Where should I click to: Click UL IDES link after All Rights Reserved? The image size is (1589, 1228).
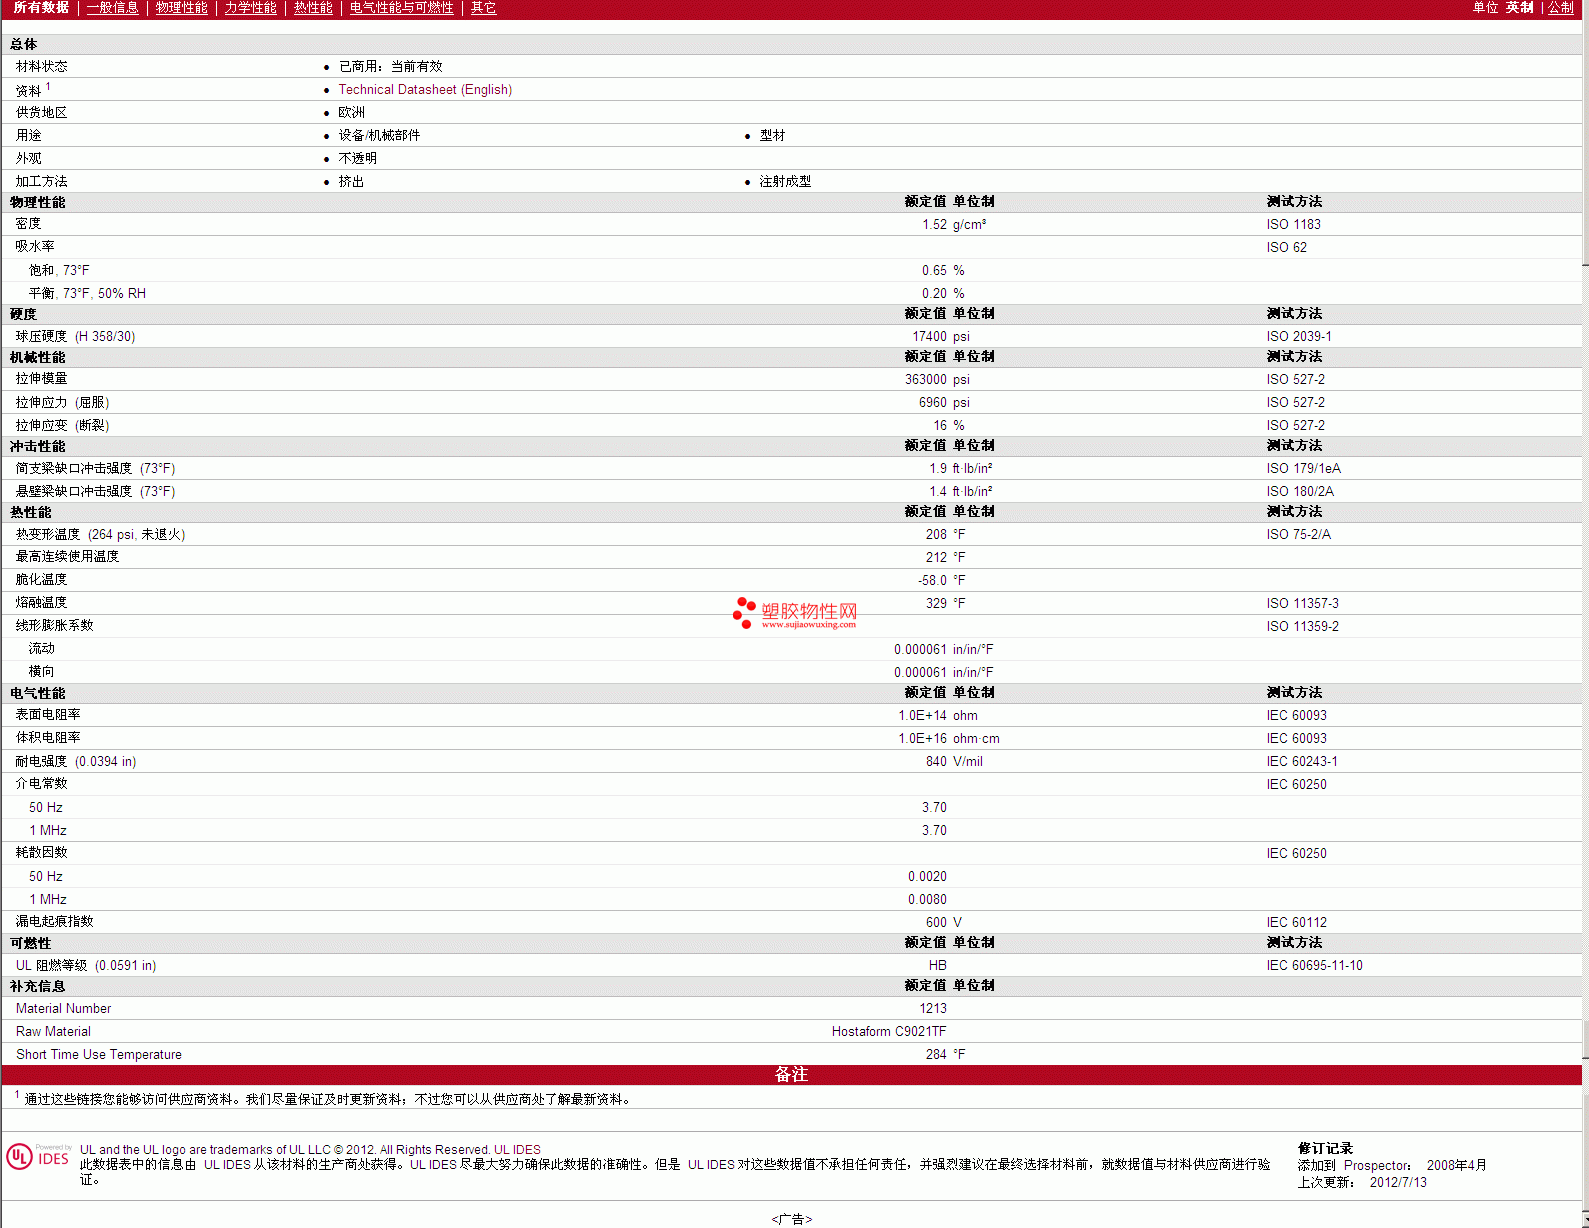pos(517,1150)
